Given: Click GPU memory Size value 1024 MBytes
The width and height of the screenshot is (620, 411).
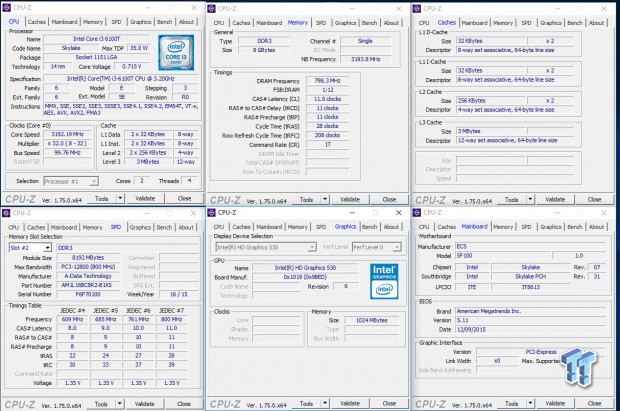Looking at the screenshot, I should point(371,320).
